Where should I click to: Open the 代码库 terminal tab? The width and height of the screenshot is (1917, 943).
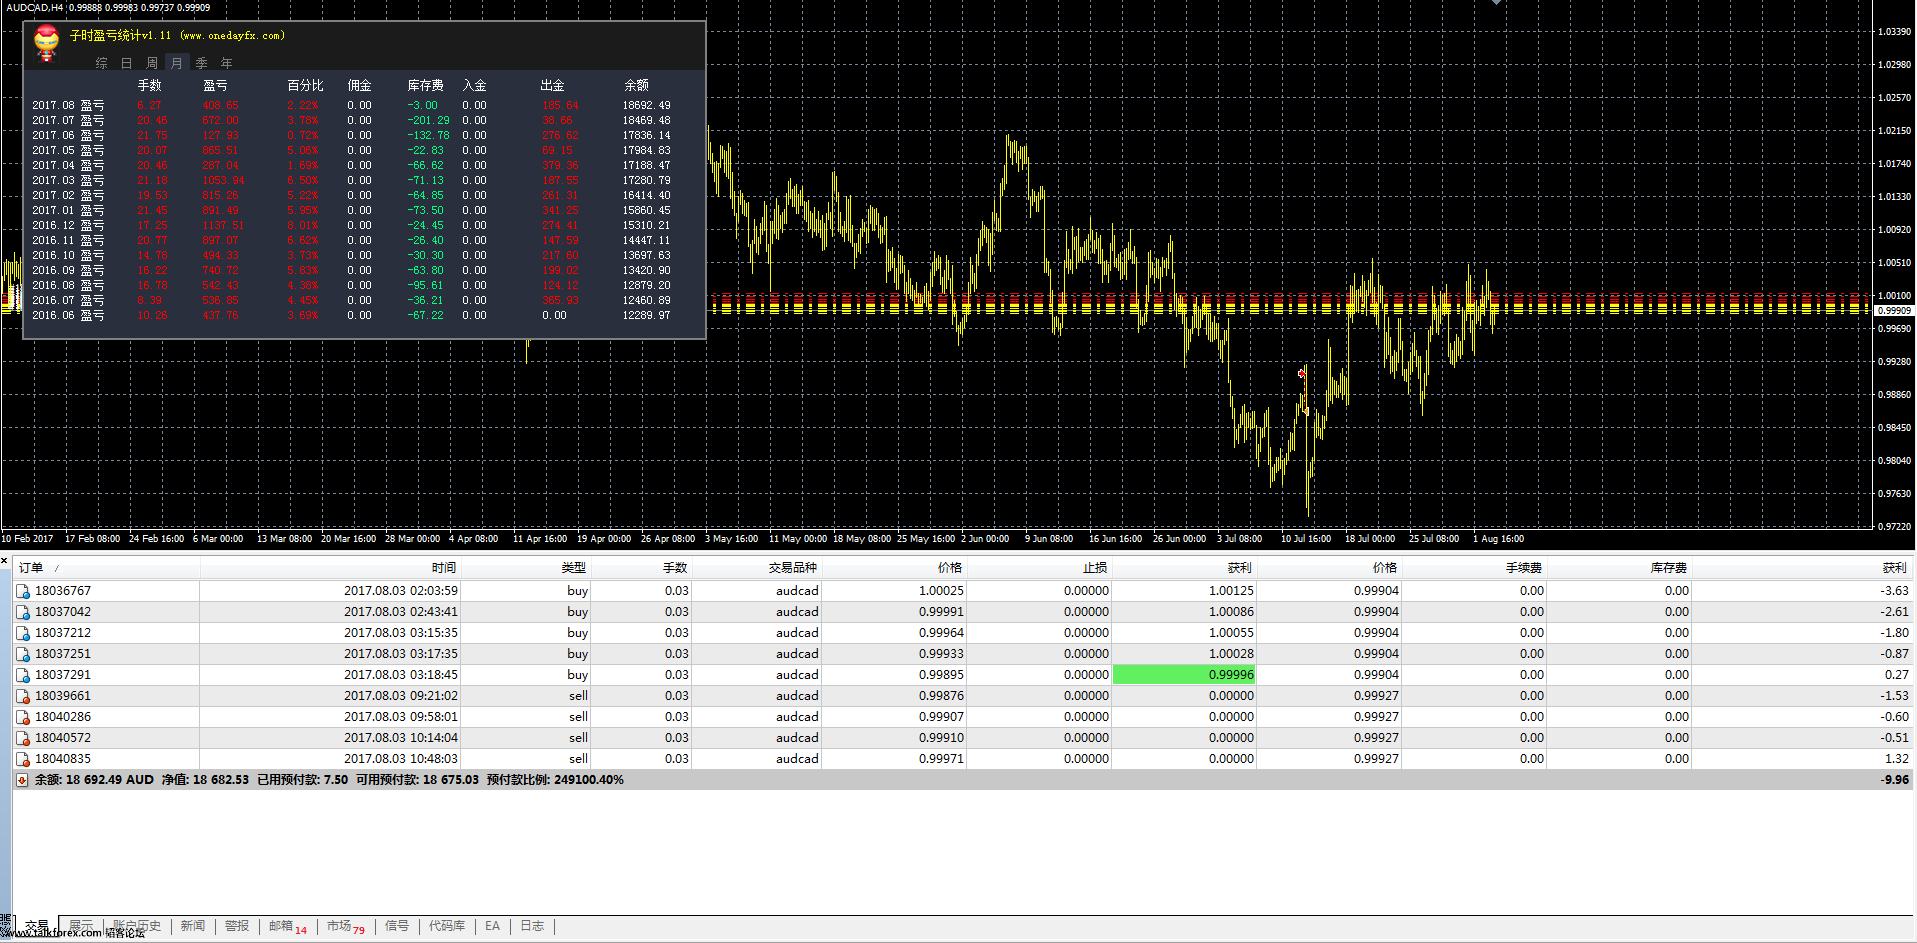click(x=447, y=926)
